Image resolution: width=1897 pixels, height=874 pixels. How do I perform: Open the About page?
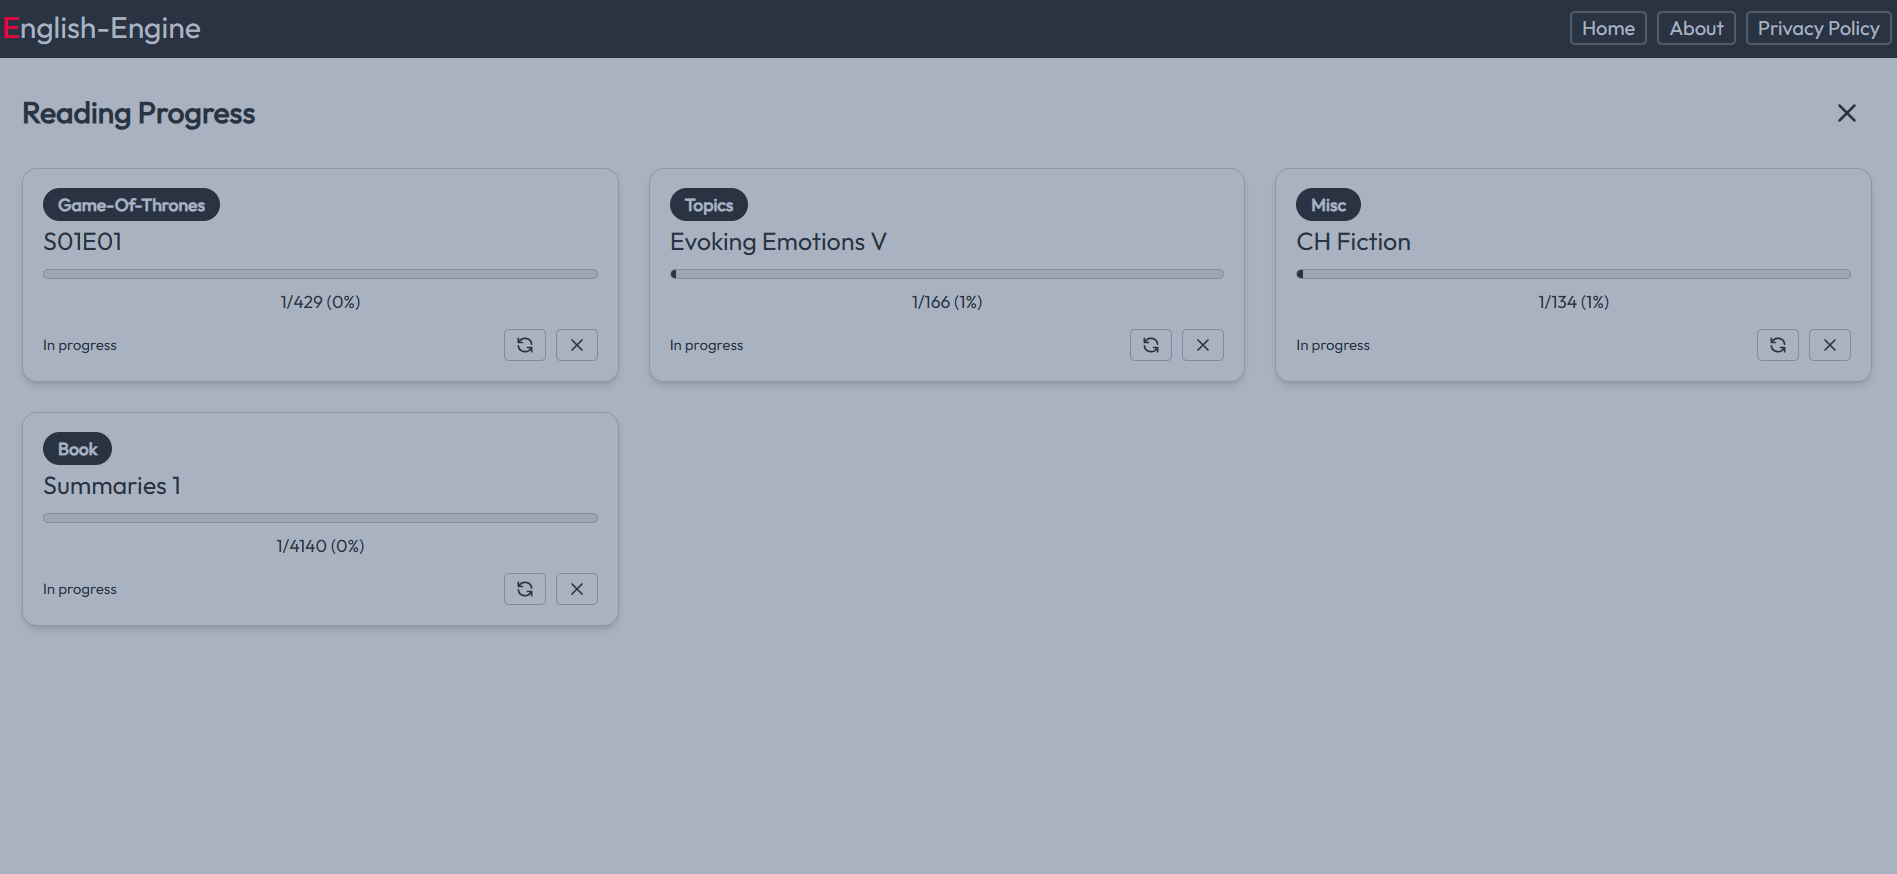click(1696, 28)
